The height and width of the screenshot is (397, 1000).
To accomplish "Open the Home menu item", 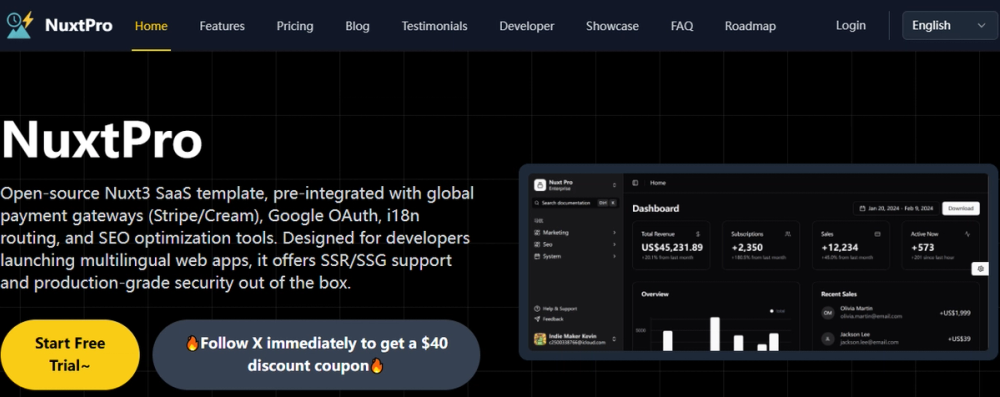I will tap(151, 26).
